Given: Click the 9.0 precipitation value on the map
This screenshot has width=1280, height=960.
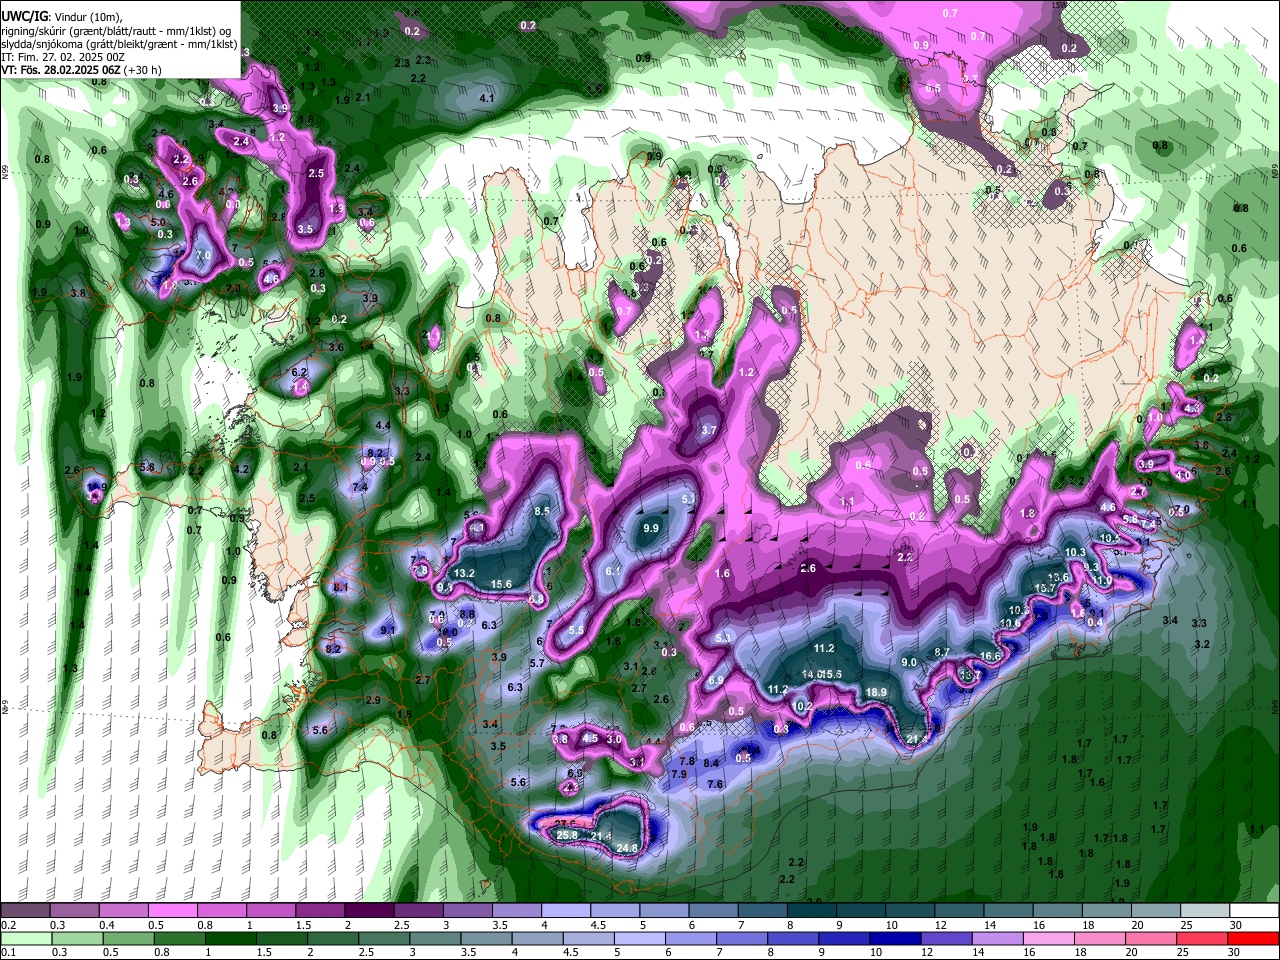Looking at the screenshot, I should pos(909,662).
